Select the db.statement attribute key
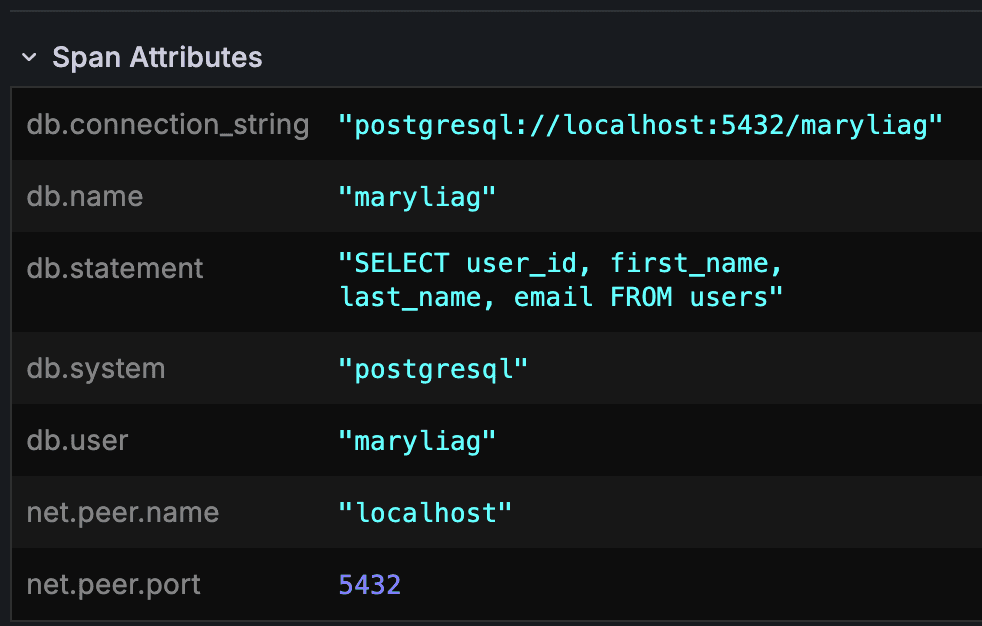 114,268
